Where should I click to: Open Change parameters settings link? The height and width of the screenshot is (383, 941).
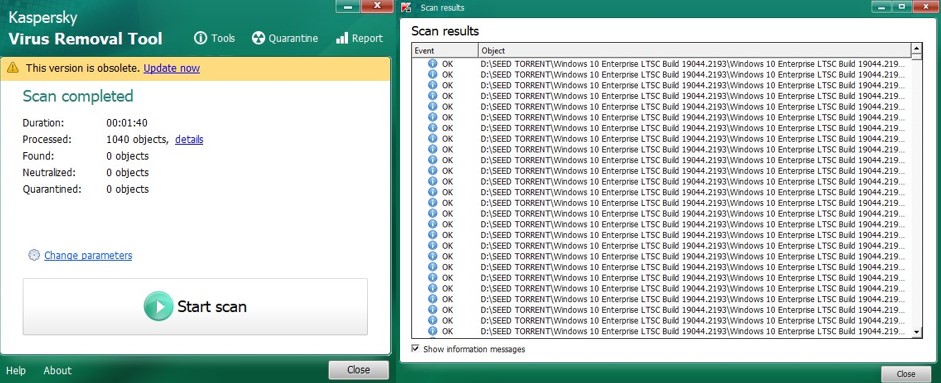click(88, 255)
